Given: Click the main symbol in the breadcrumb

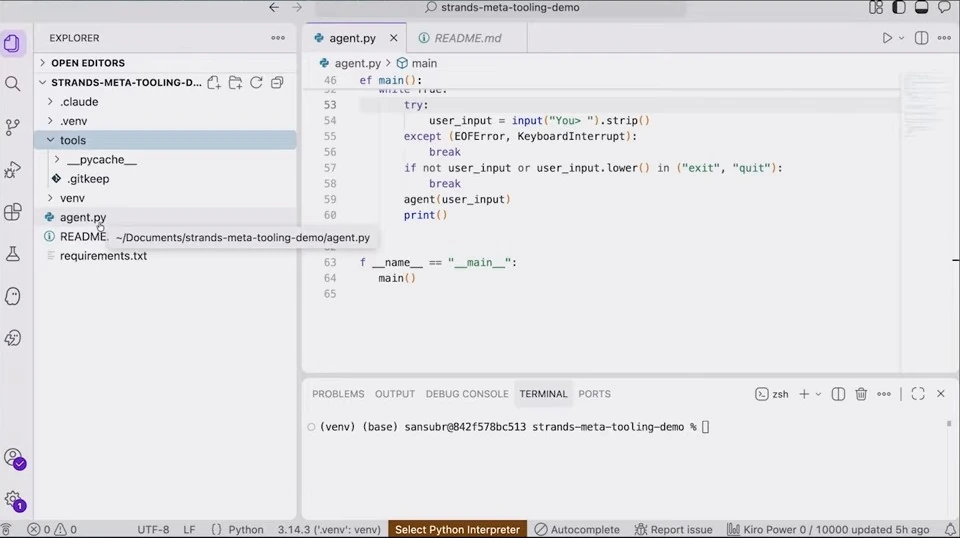Looking at the screenshot, I should [416, 63].
